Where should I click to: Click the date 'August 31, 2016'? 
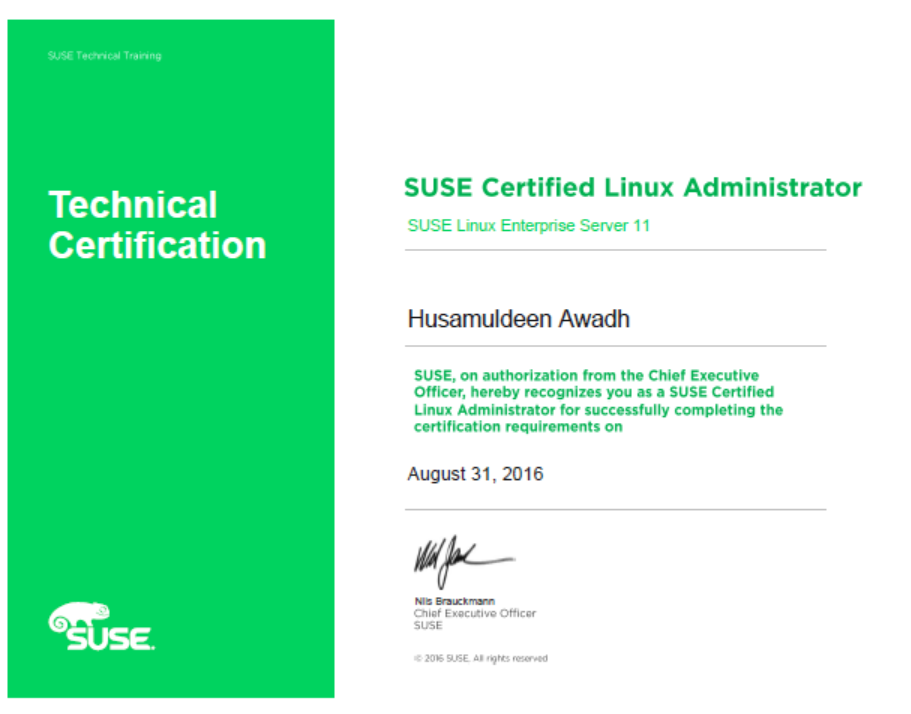coord(475,474)
